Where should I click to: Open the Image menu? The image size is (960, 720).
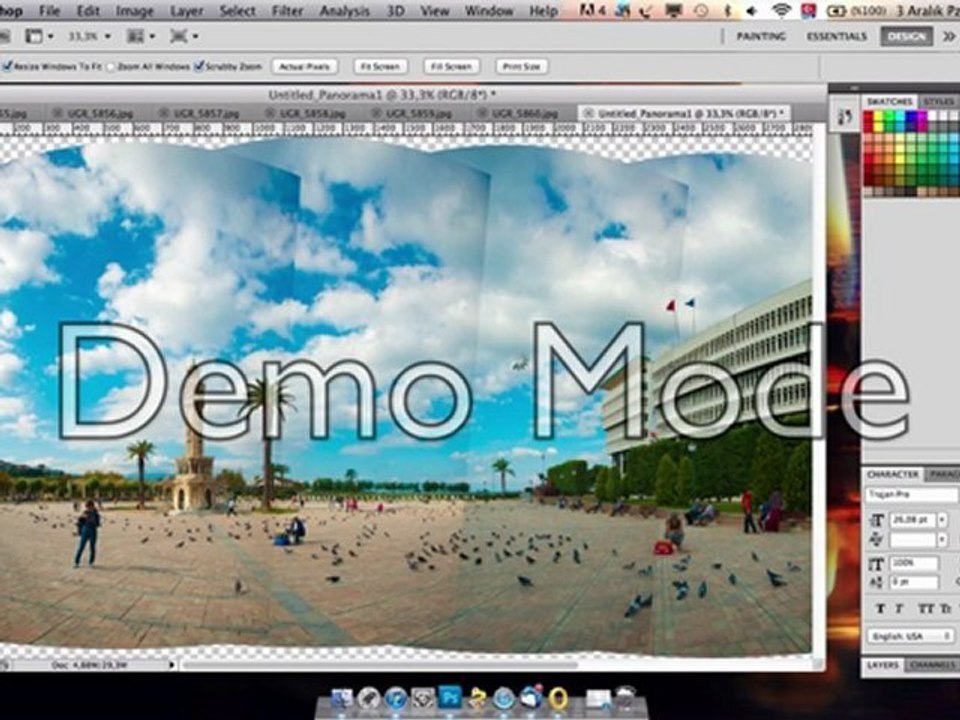coord(135,11)
